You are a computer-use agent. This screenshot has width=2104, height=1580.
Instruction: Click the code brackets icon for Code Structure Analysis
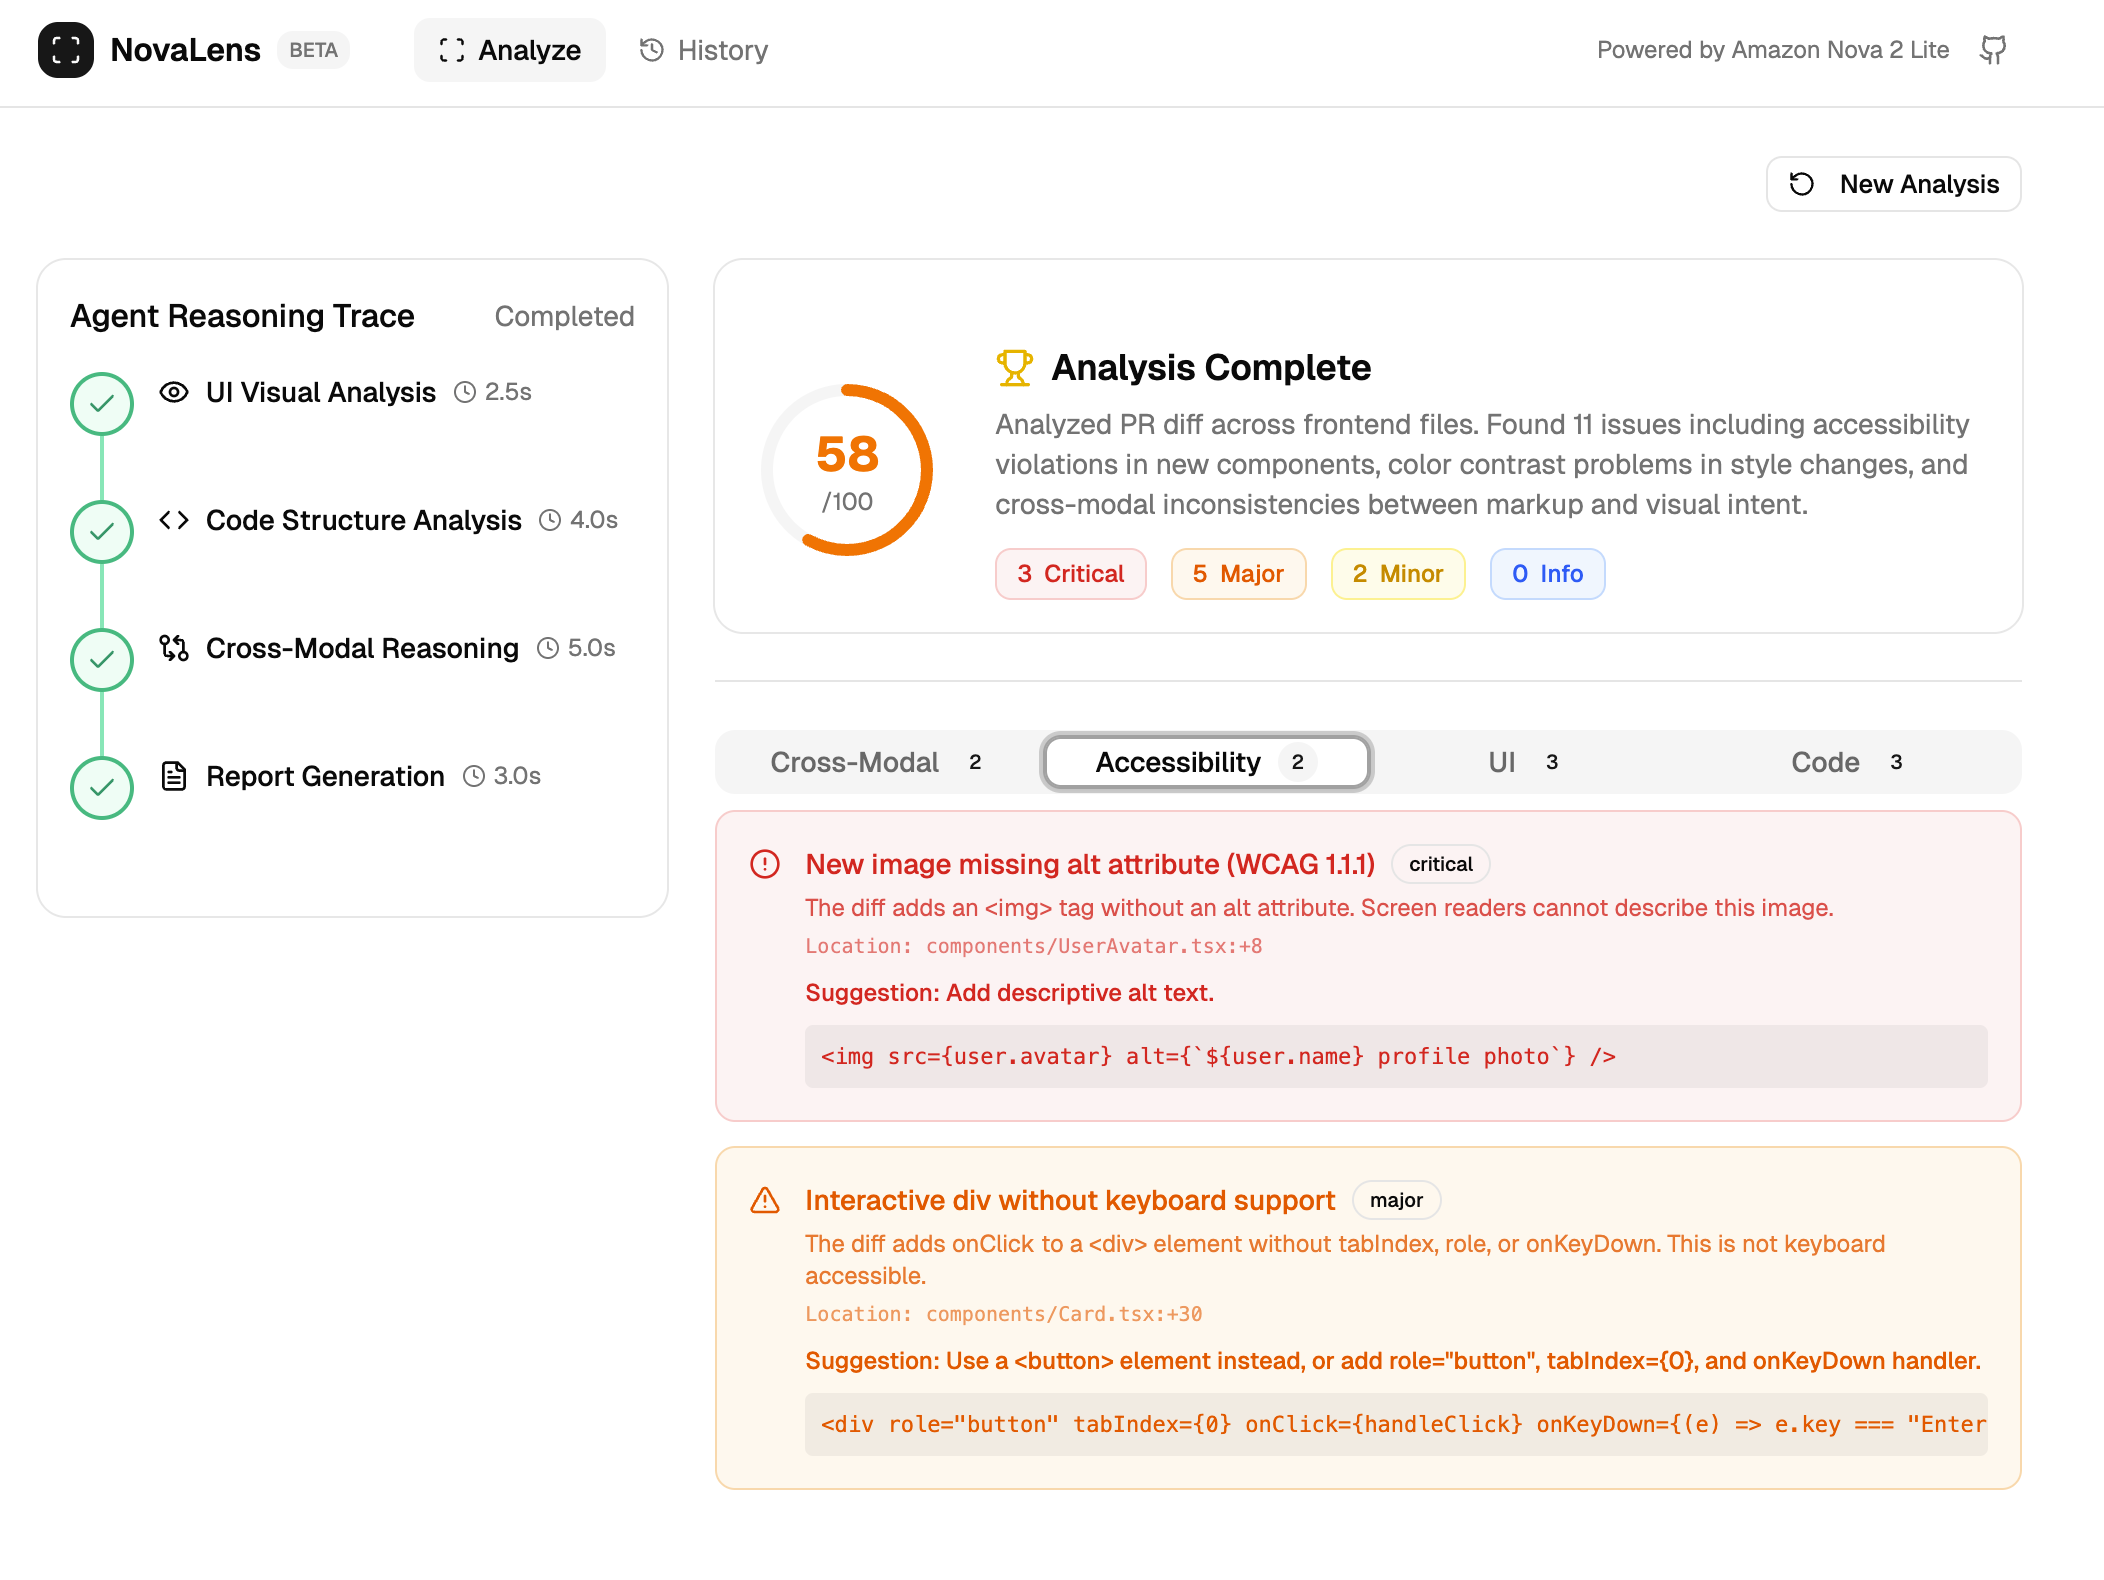(174, 520)
